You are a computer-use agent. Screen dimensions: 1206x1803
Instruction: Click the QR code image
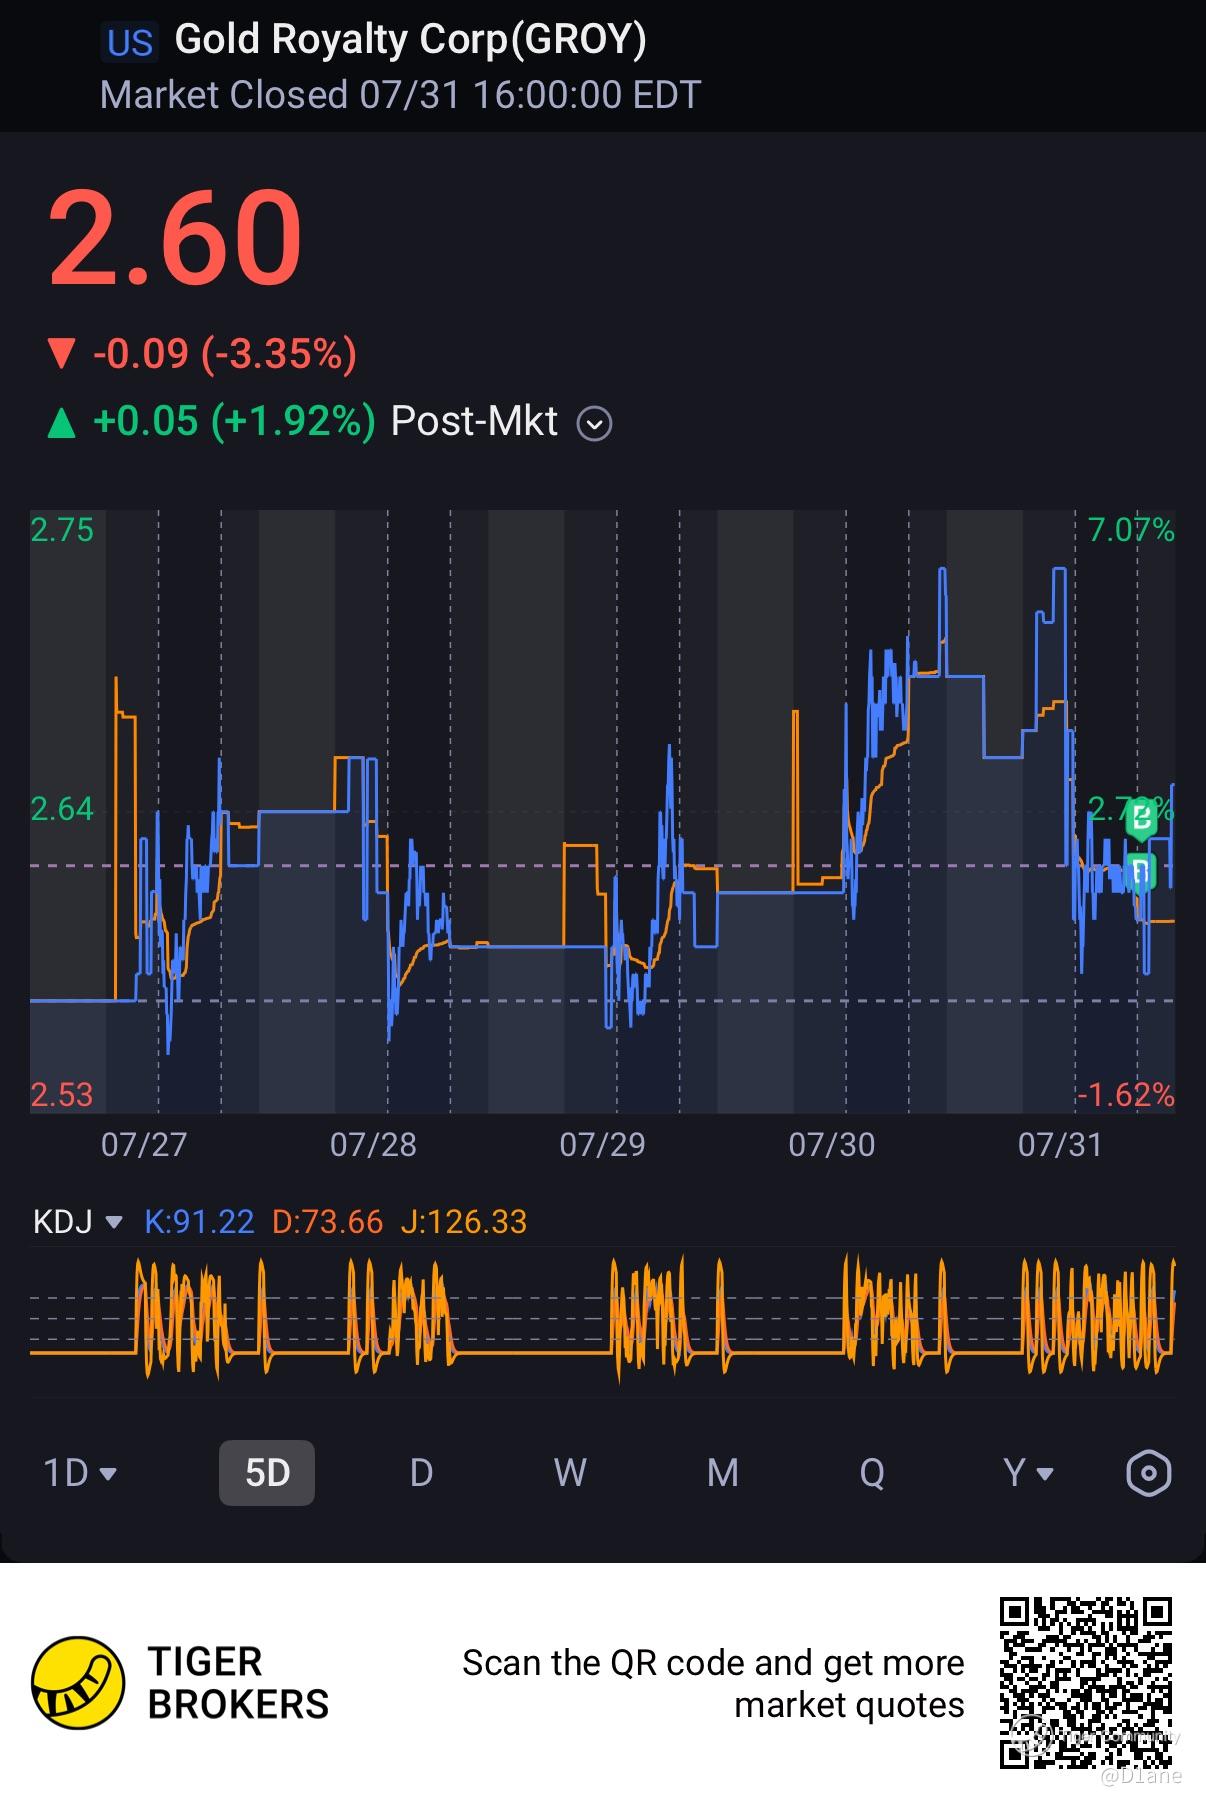(x=1086, y=1682)
